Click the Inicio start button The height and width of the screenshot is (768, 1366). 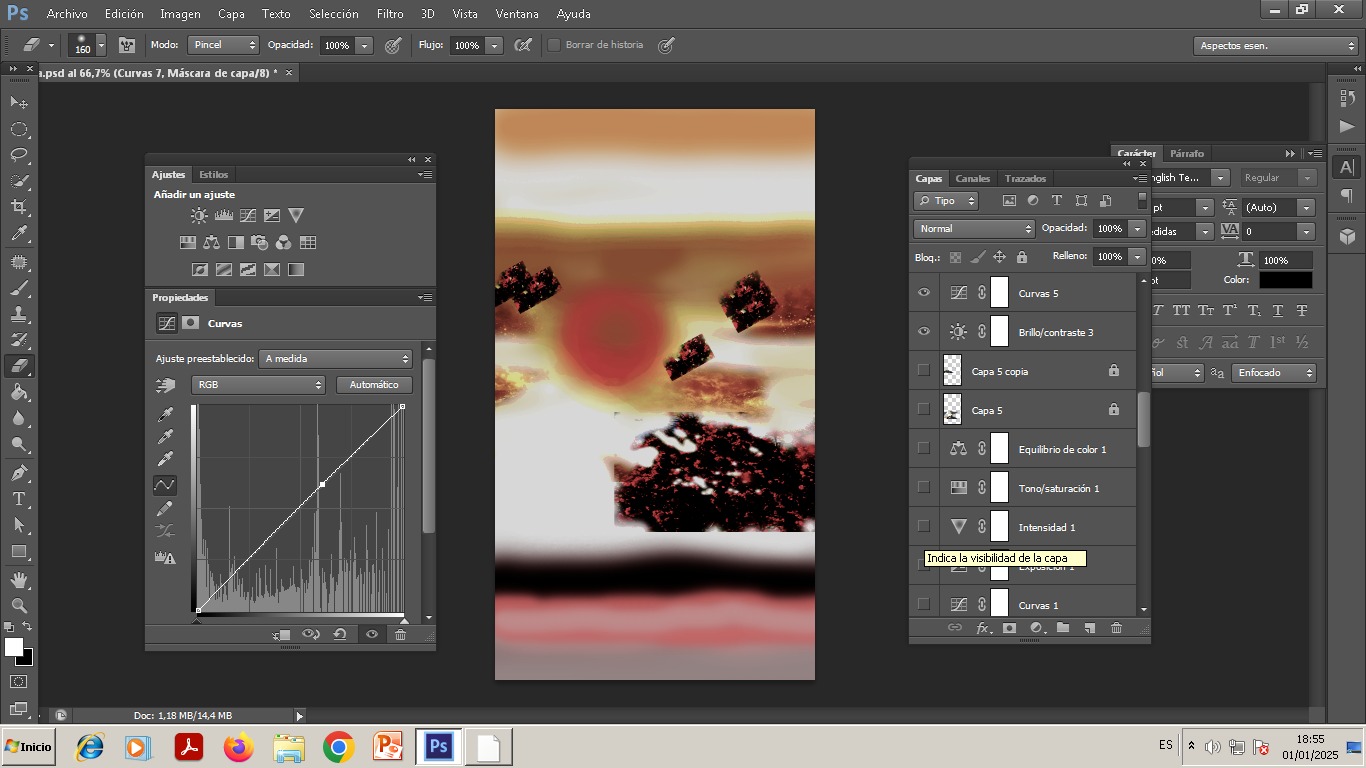(x=28, y=747)
